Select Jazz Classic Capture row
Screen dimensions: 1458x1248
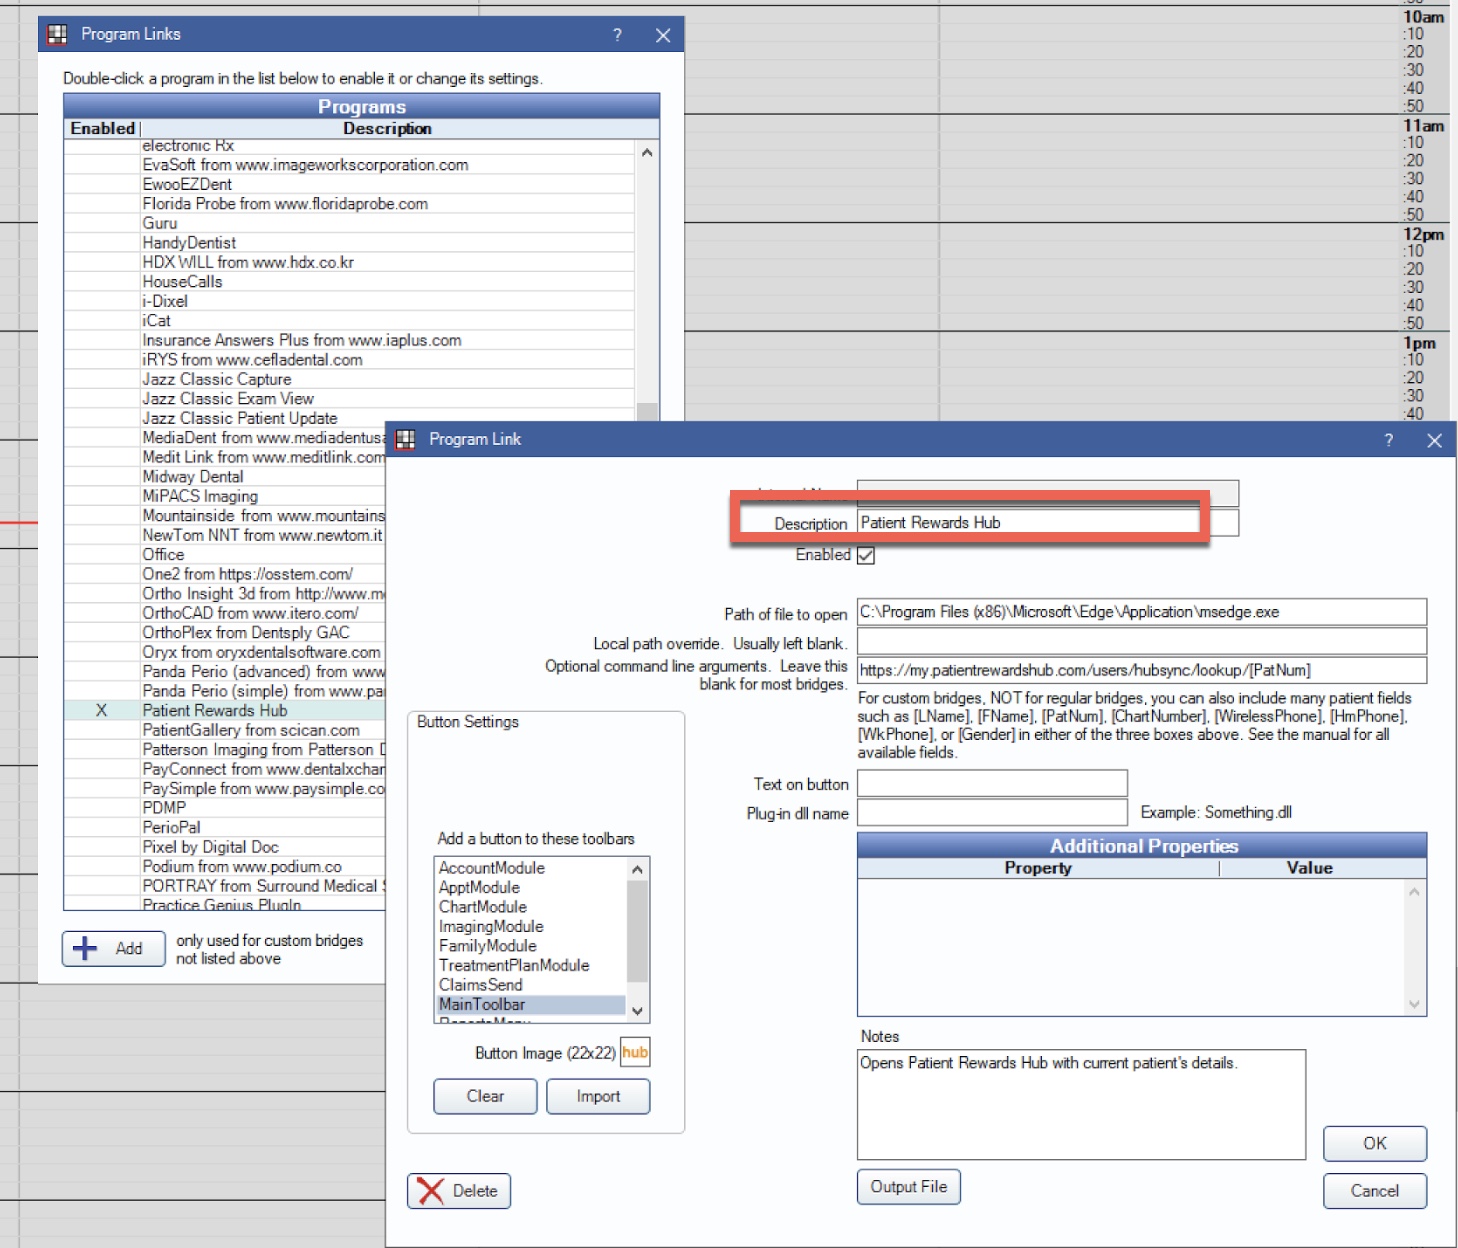coord(349,379)
